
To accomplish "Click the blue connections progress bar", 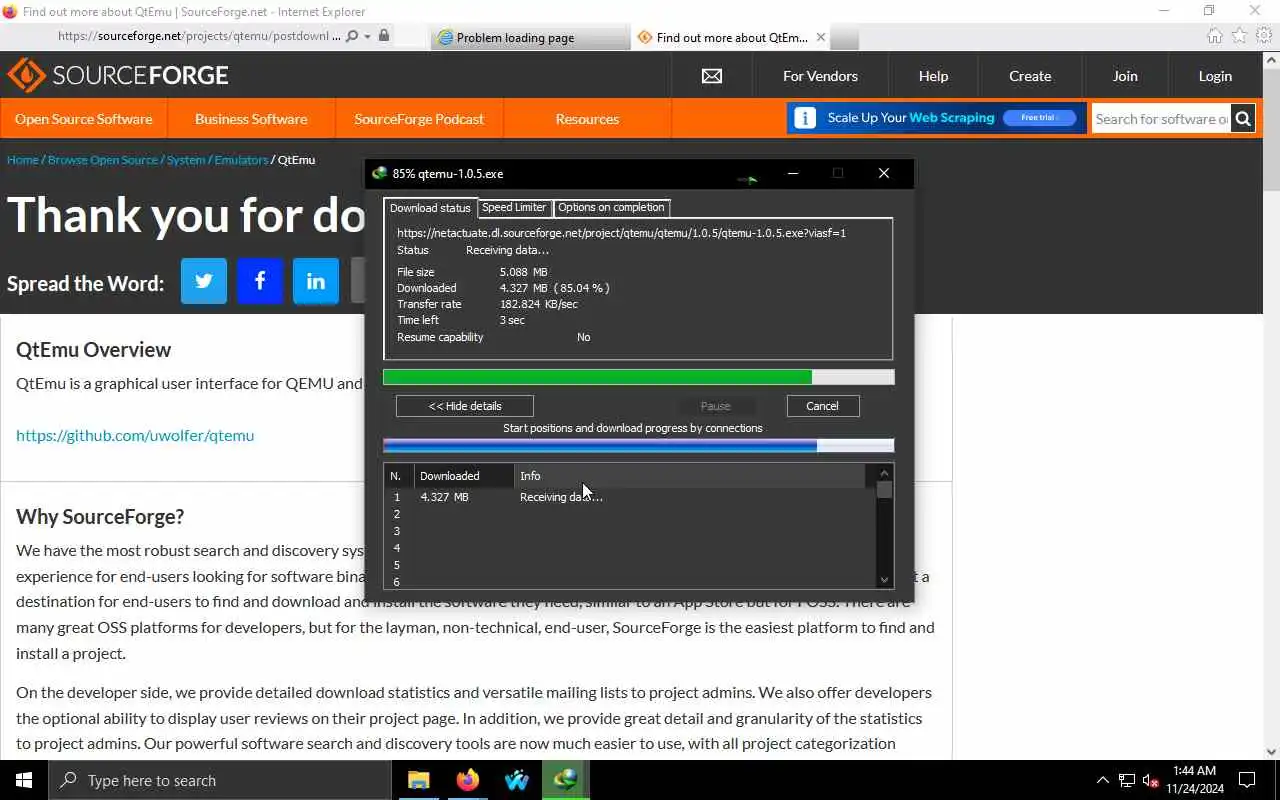I will pos(638,446).
